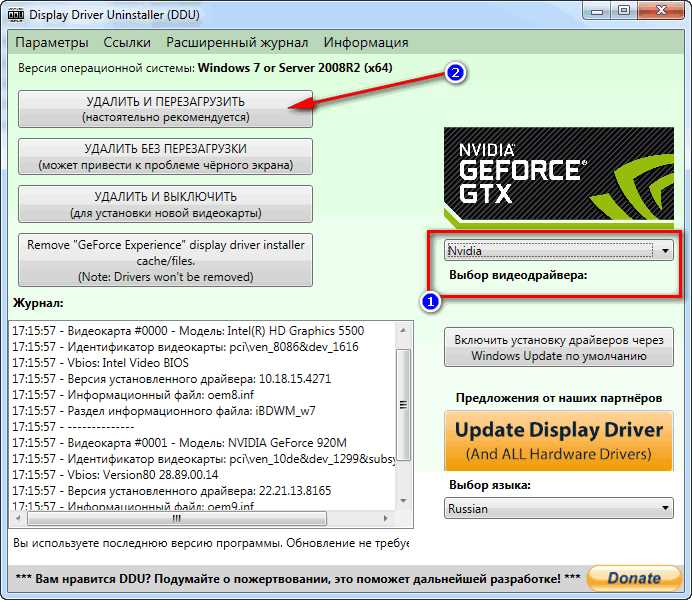Image resolution: width=692 pixels, height=600 pixels.
Task: Click log scrollbar down arrow
Action: (403, 501)
